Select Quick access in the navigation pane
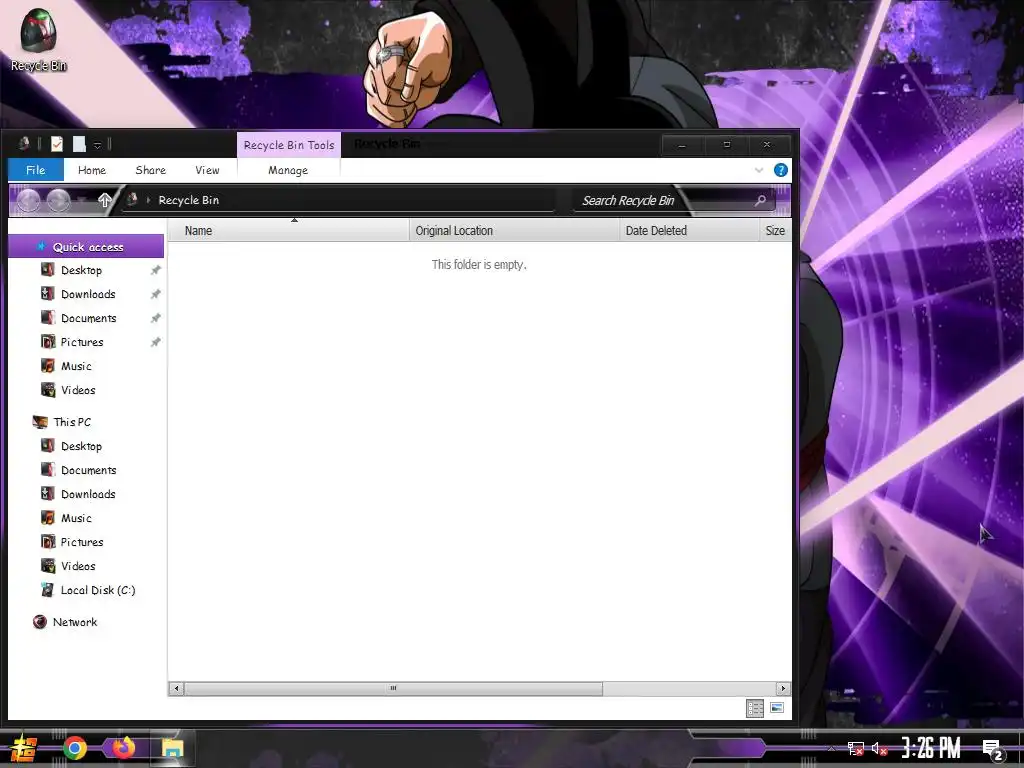The width and height of the screenshot is (1024, 768). [x=86, y=247]
